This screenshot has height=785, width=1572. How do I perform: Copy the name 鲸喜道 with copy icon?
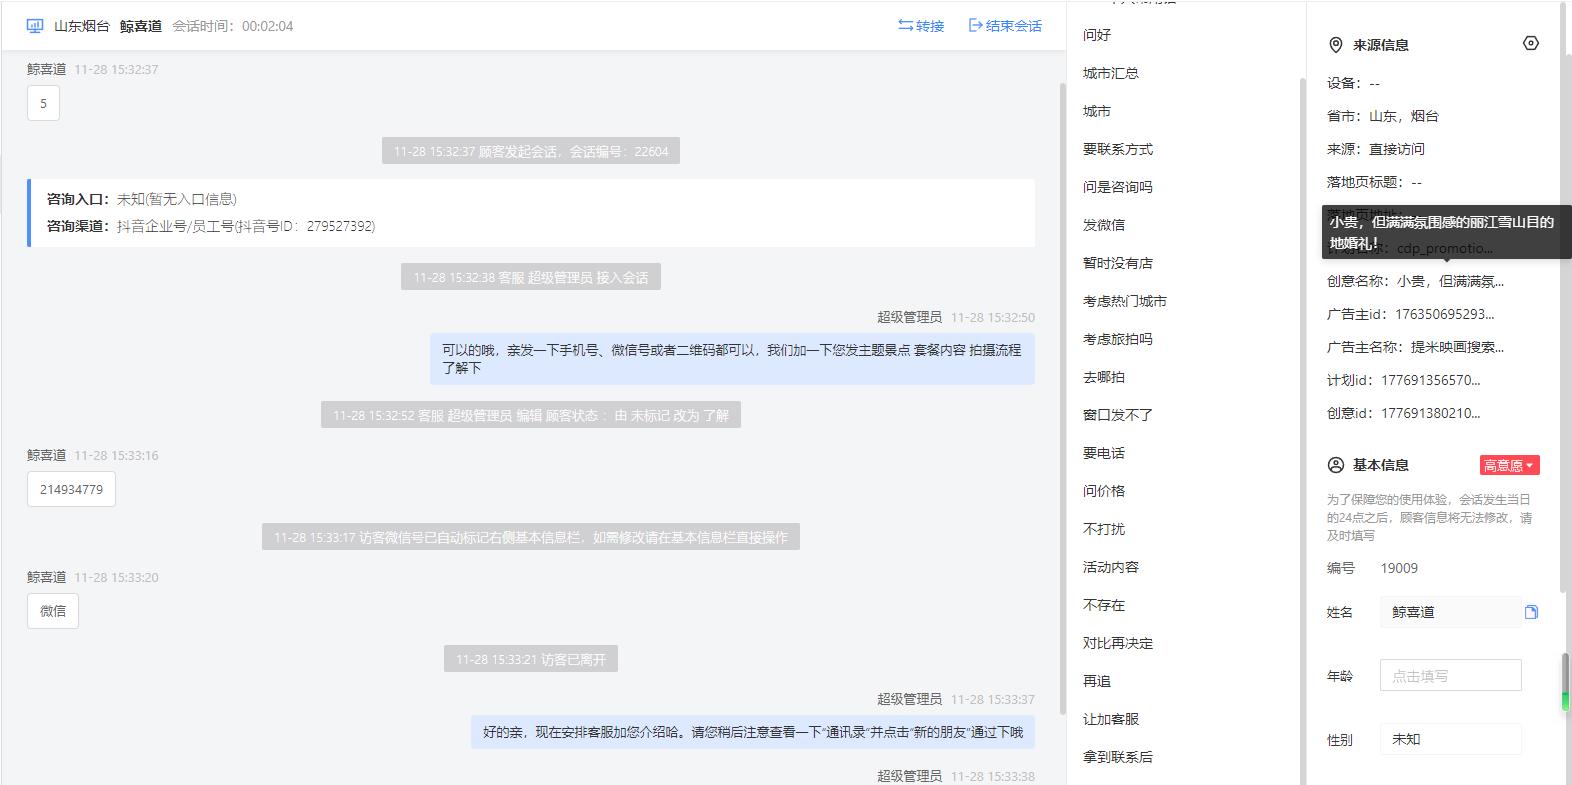click(x=1531, y=612)
